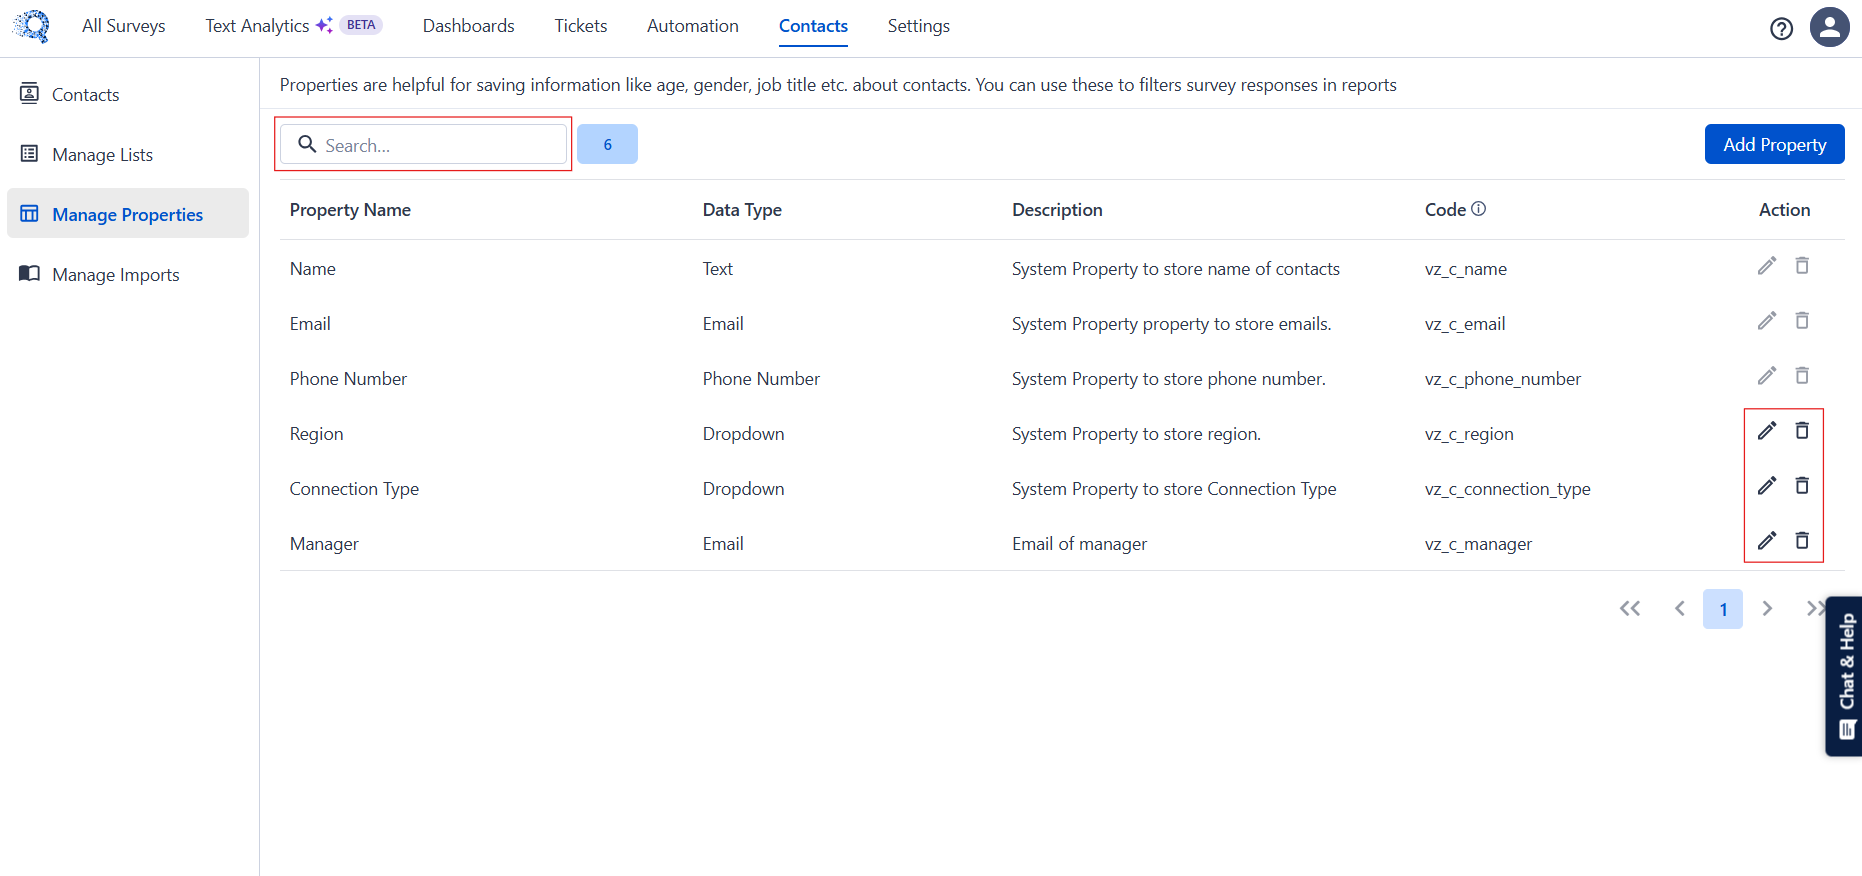This screenshot has width=1862, height=876.
Task: Go to next page arrow
Action: tap(1767, 609)
